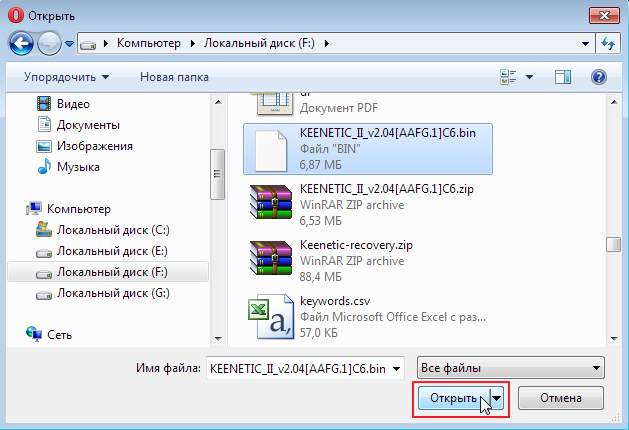
Task: Click the Изображения picture icon
Action: click(44, 146)
